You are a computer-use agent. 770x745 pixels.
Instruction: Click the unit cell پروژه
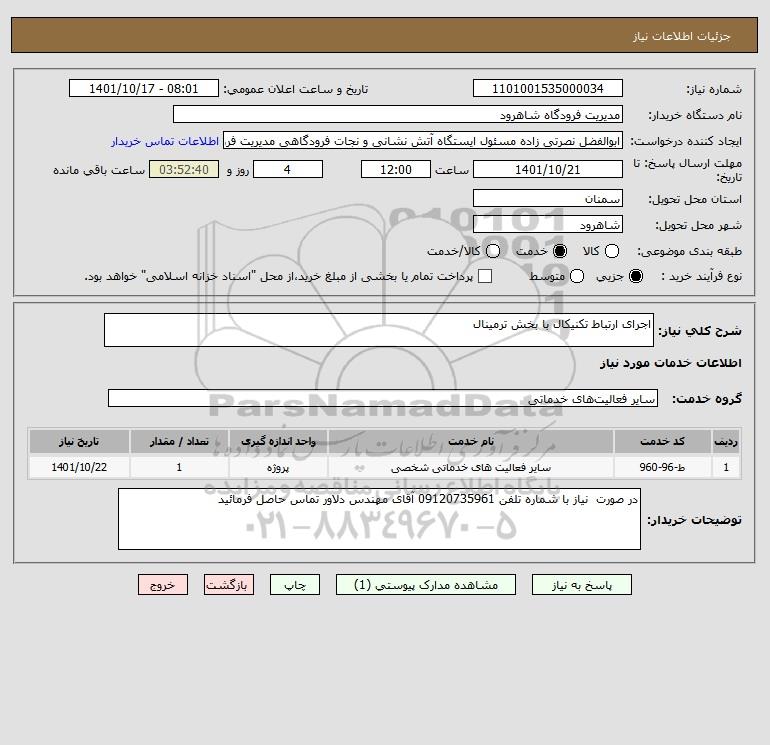[278, 467]
